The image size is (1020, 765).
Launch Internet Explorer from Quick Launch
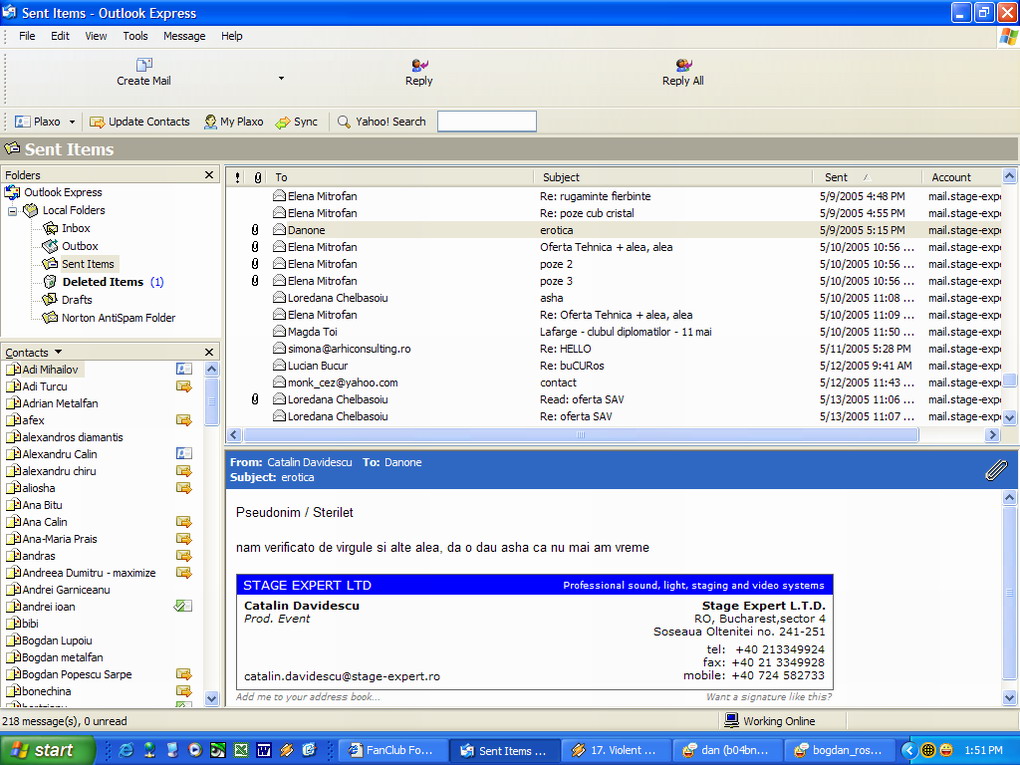tap(126, 750)
